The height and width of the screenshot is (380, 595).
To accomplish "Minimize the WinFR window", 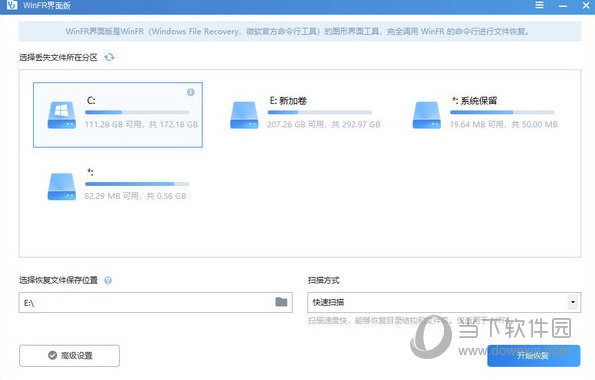I will click(x=563, y=6).
